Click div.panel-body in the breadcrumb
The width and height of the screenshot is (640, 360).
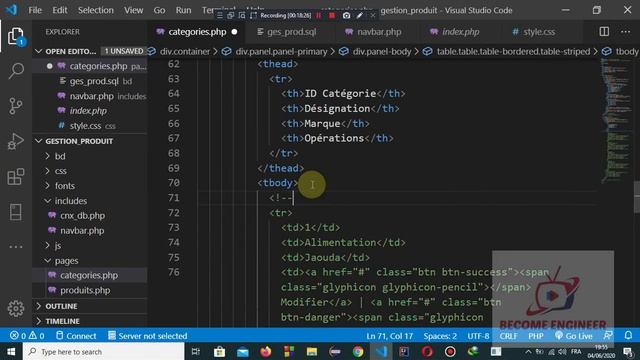click(382, 51)
